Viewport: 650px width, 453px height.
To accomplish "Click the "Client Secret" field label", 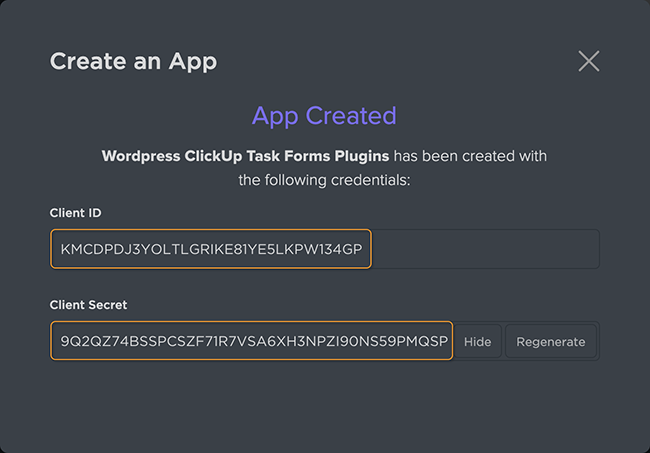I will tap(88, 305).
